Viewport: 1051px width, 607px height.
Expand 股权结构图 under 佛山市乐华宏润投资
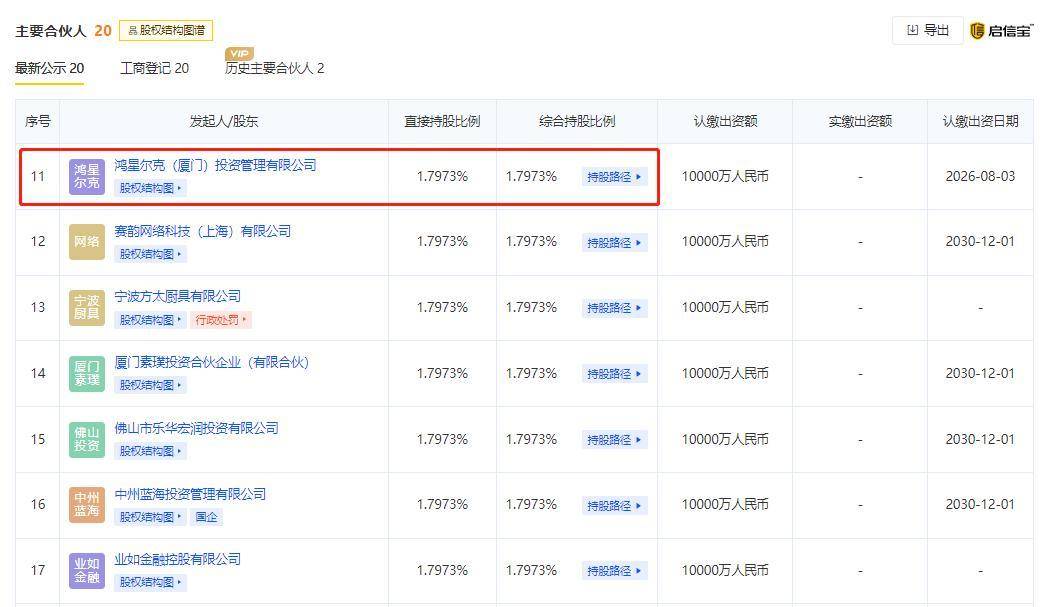pyautogui.click(x=150, y=452)
